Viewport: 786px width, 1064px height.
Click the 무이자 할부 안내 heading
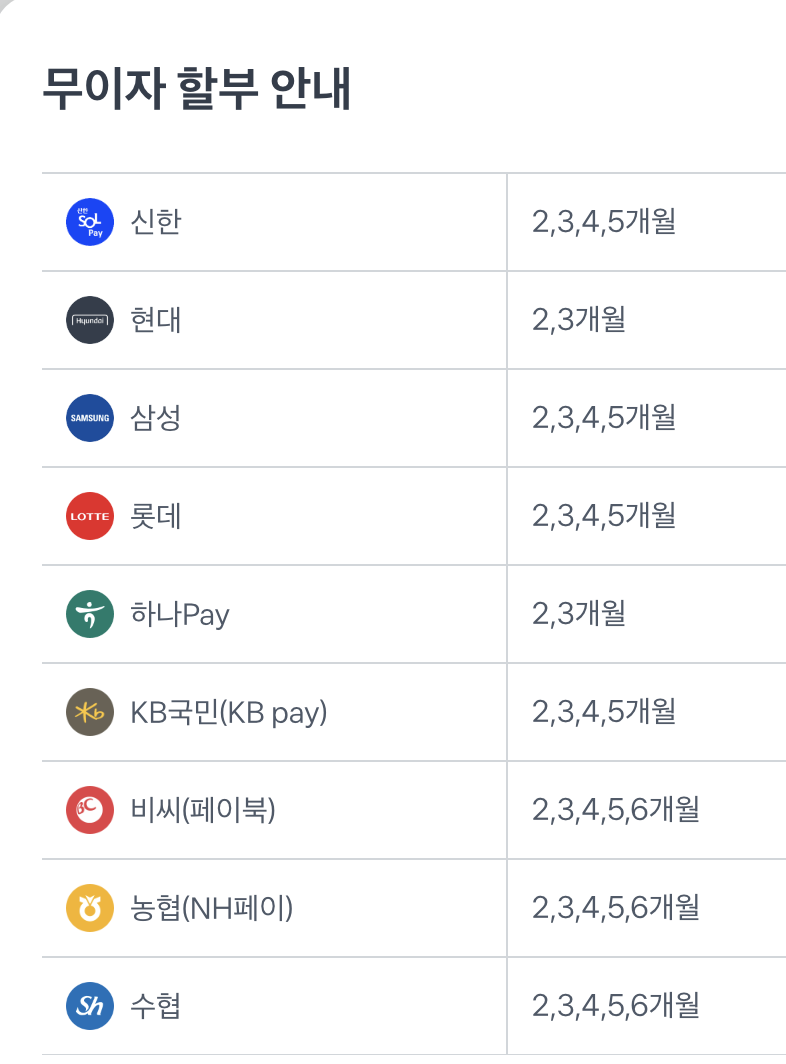point(197,89)
